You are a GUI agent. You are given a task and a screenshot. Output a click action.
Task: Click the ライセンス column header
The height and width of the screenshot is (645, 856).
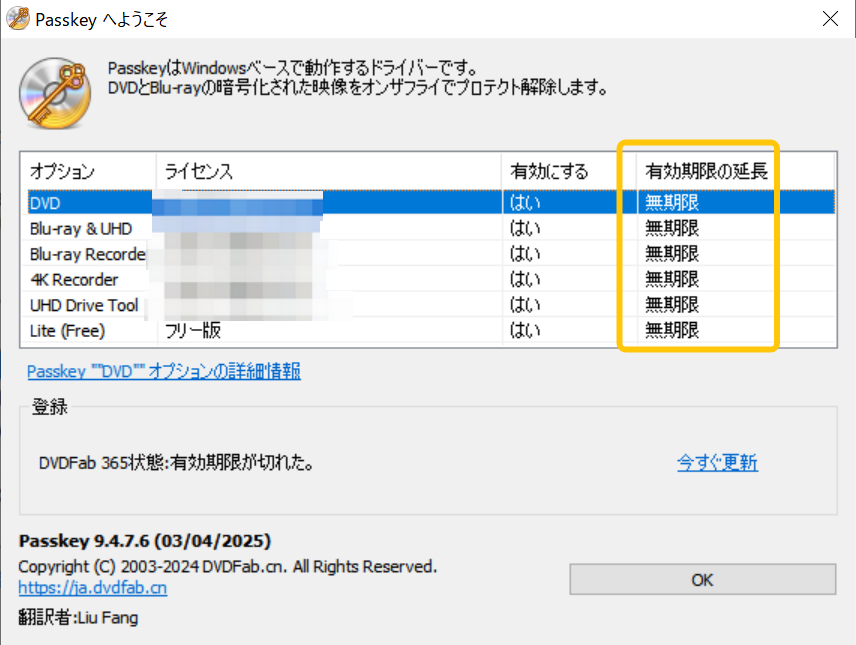329,171
